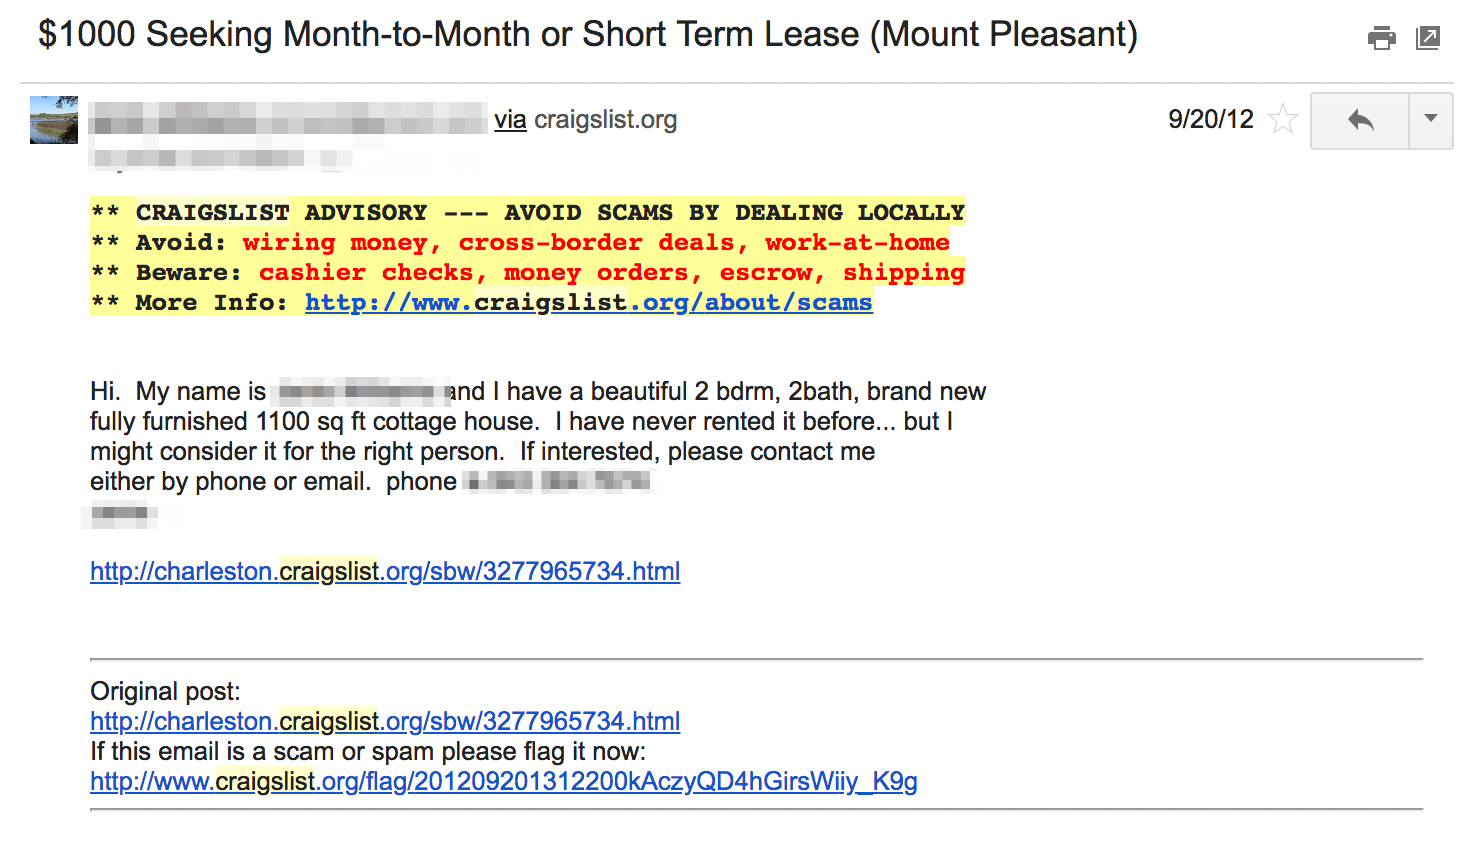Open the craigslist.org/about/scams link
Viewport: 1472px width, 846px height.
[x=589, y=302]
